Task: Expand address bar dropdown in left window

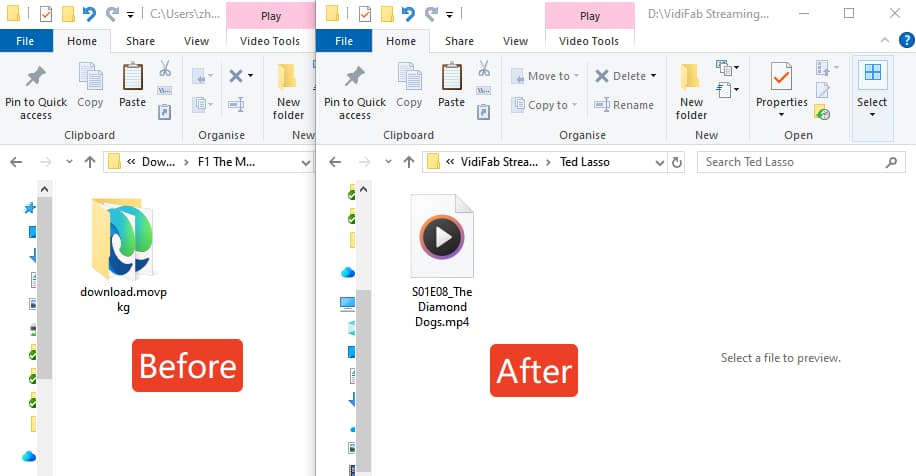Action: pyautogui.click(x=306, y=162)
